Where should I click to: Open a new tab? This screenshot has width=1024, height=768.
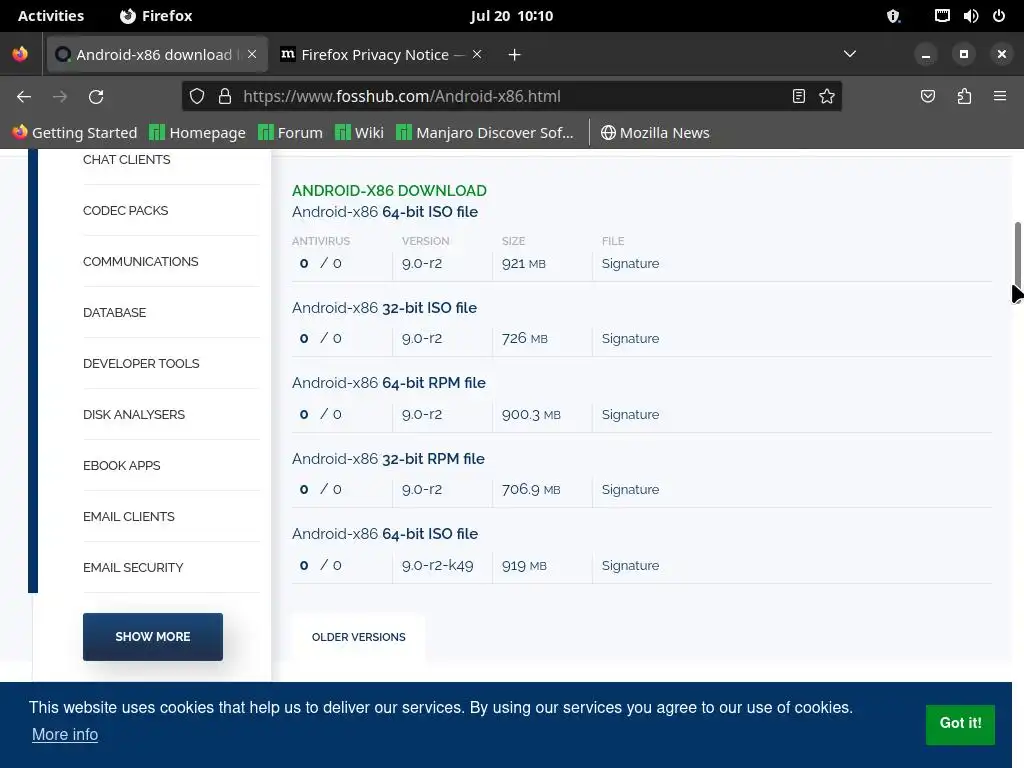515,55
